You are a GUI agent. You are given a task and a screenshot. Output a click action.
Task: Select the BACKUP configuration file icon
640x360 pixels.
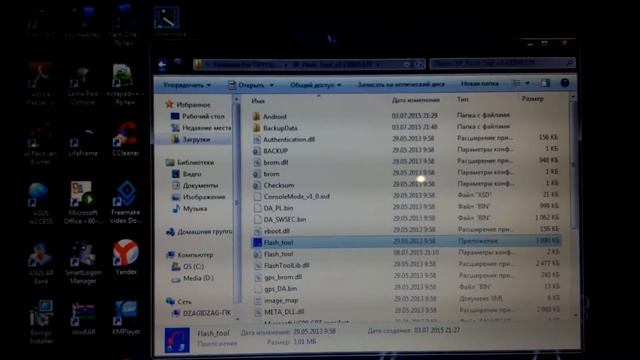coord(257,151)
